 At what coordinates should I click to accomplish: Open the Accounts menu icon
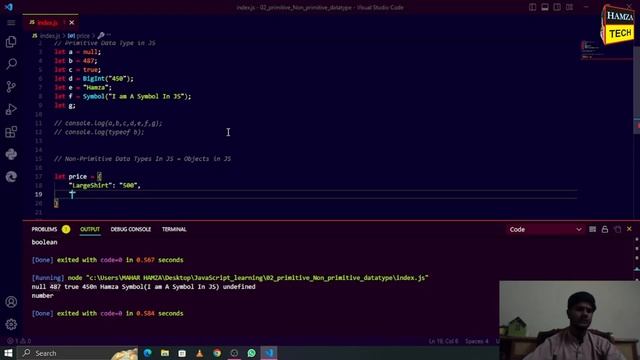11,302
